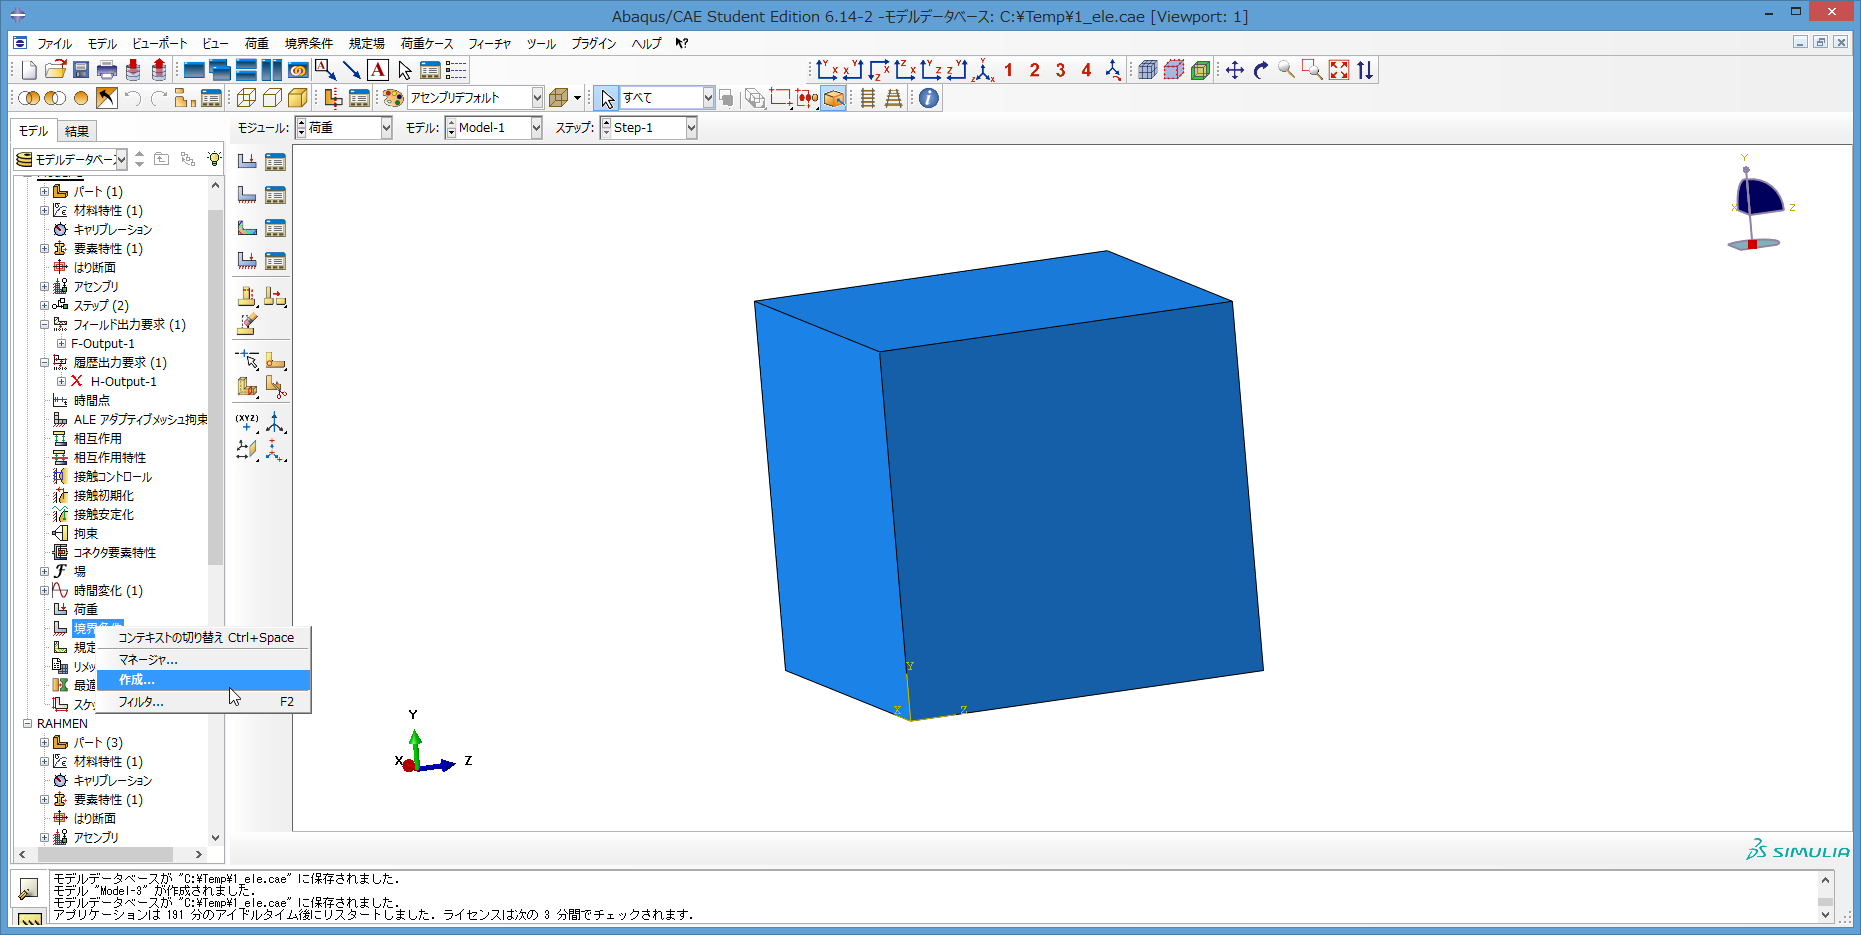
Task: Select the Box Zoom tool
Action: pyautogui.click(x=1313, y=70)
